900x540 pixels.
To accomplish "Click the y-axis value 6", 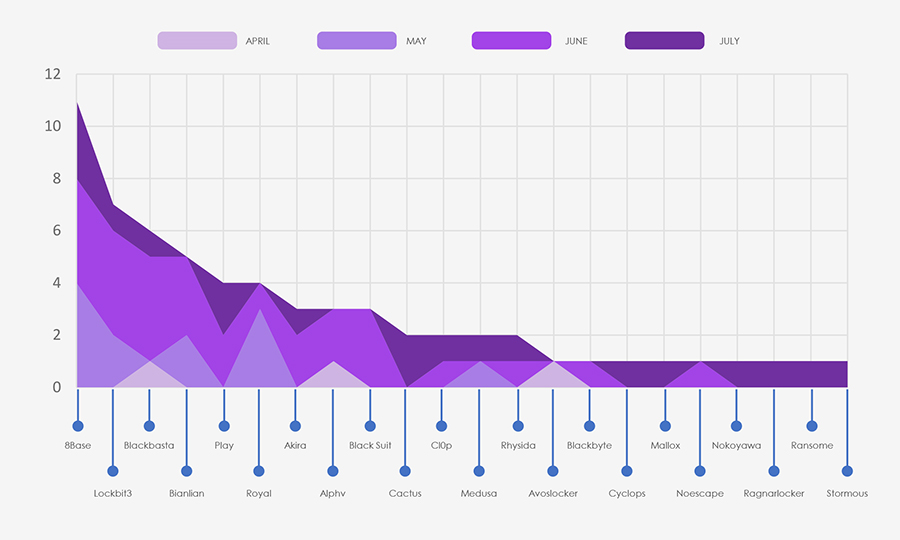I will (x=57, y=231).
